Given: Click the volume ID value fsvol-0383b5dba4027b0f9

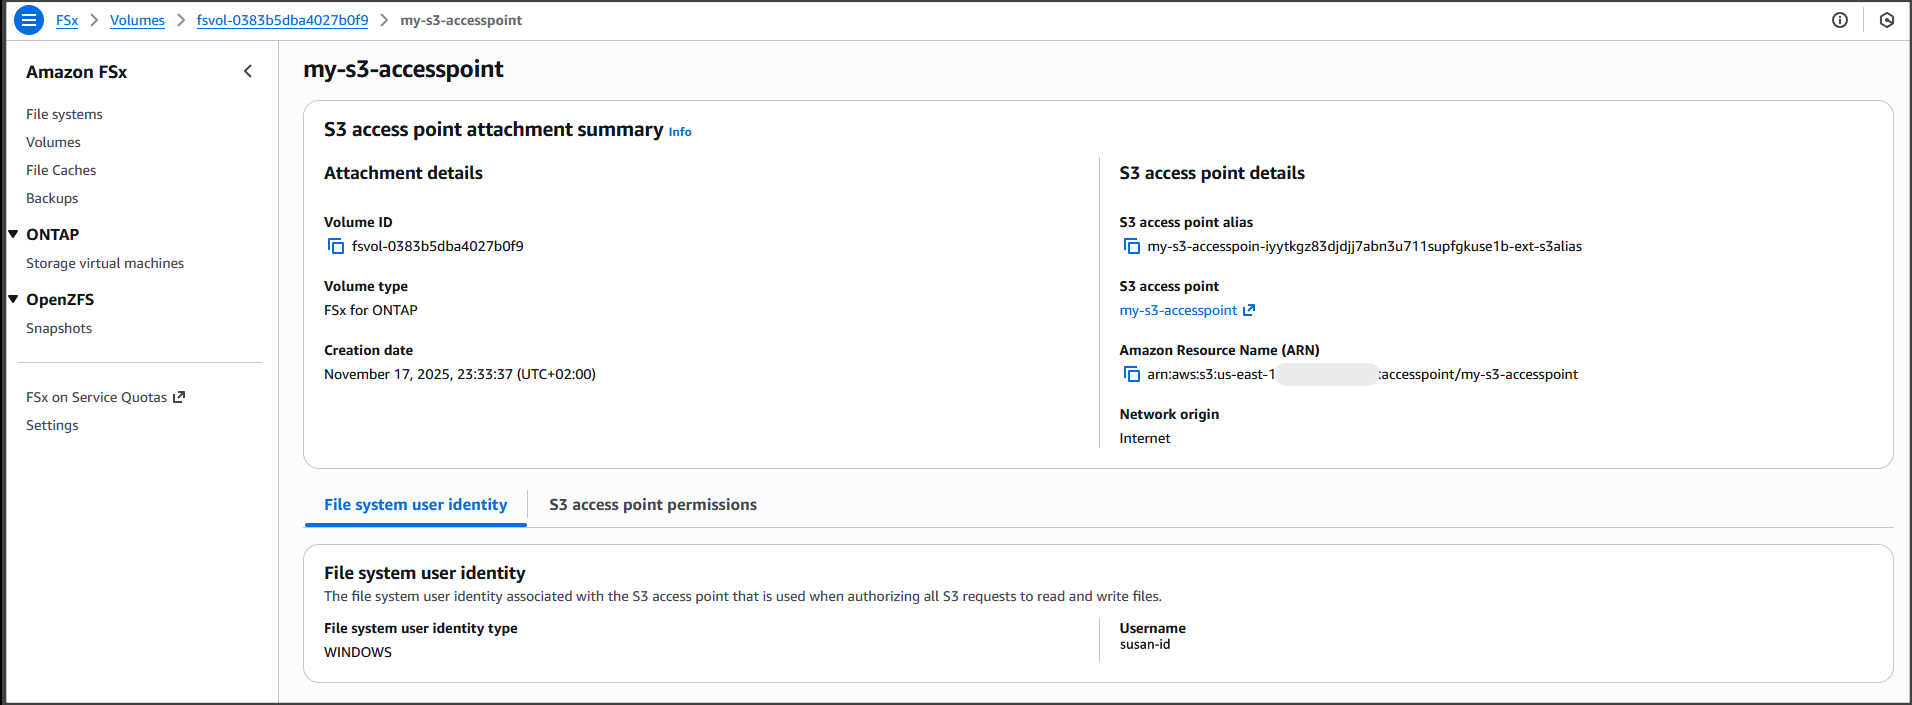Looking at the screenshot, I should tap(437, 246).
